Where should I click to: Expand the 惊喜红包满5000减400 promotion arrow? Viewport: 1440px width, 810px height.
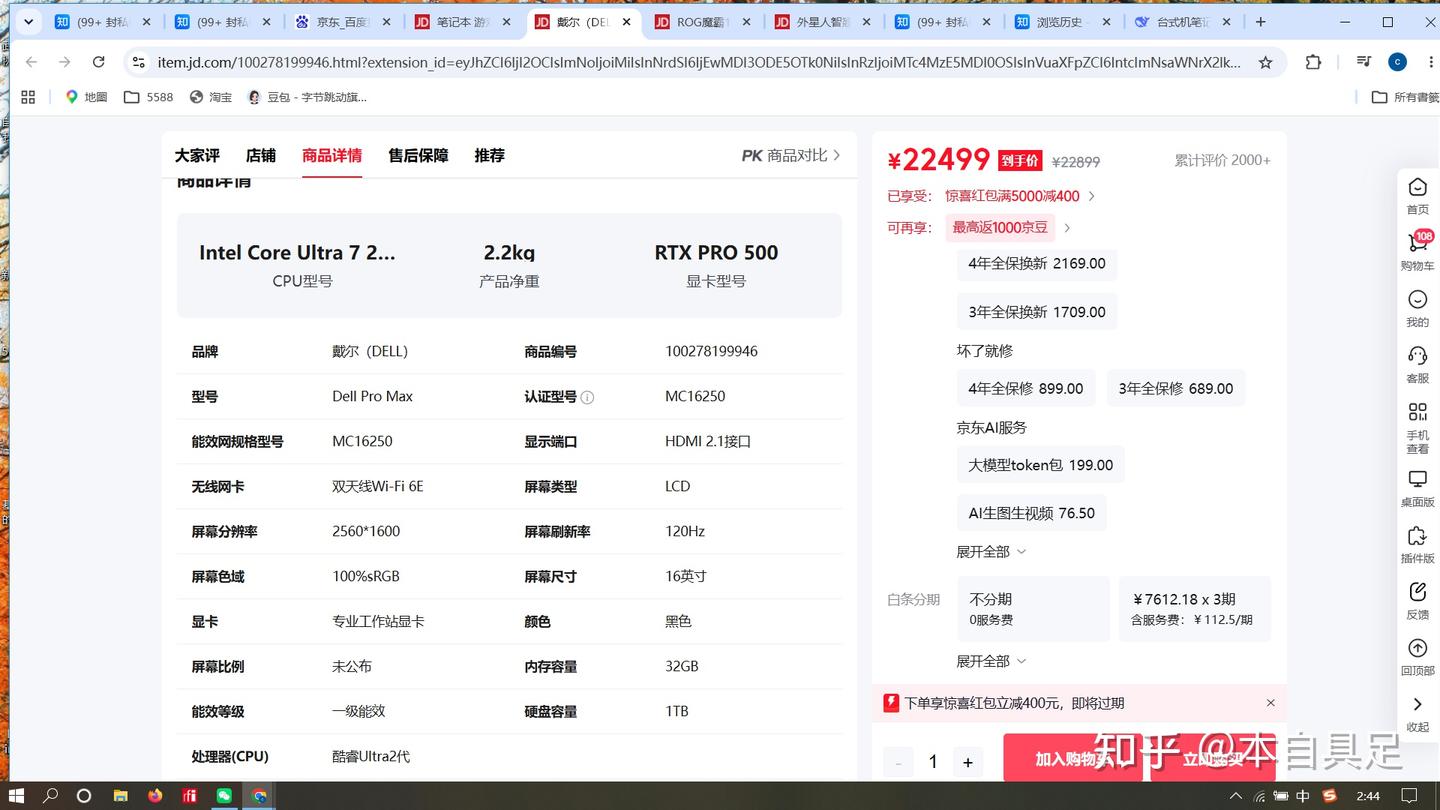(x=1092, y=196)
